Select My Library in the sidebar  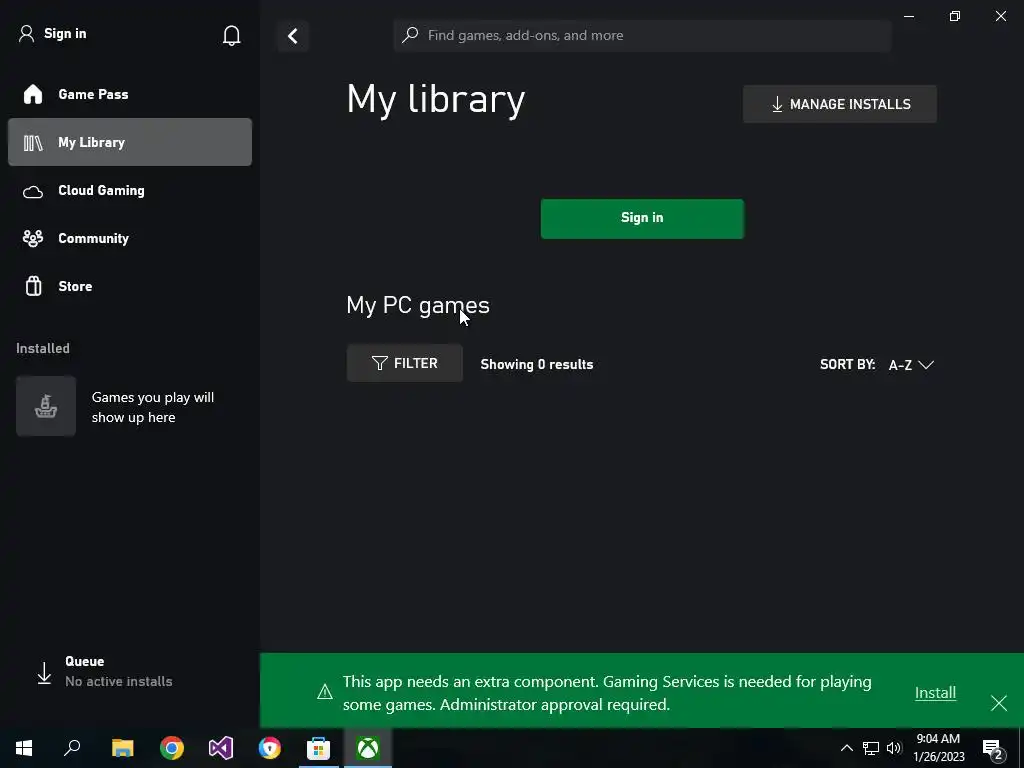(x=130, y=142)
